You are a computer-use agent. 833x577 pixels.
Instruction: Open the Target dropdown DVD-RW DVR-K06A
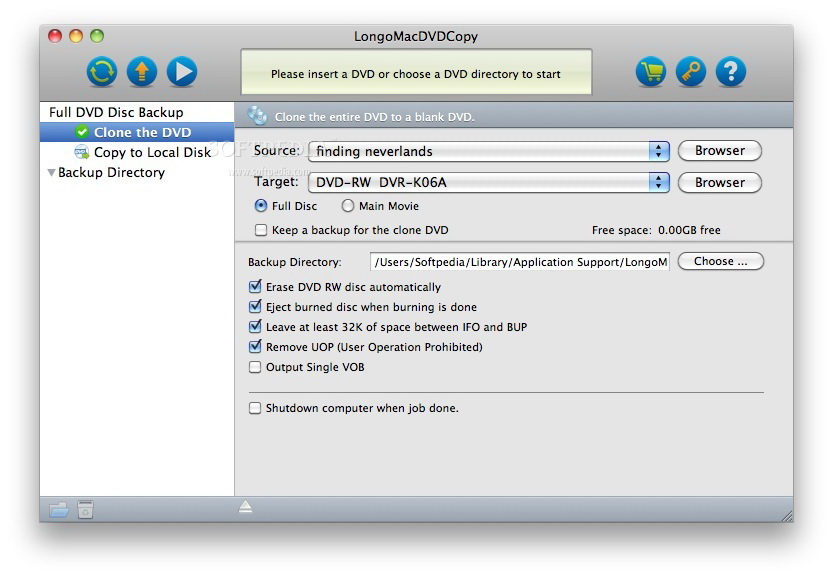(489, 183)
